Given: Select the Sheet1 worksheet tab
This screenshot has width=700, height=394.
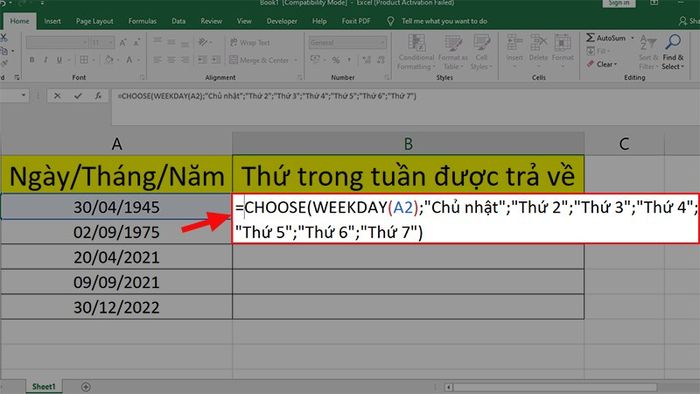Looking at the screenshot, I should [43, 386].
